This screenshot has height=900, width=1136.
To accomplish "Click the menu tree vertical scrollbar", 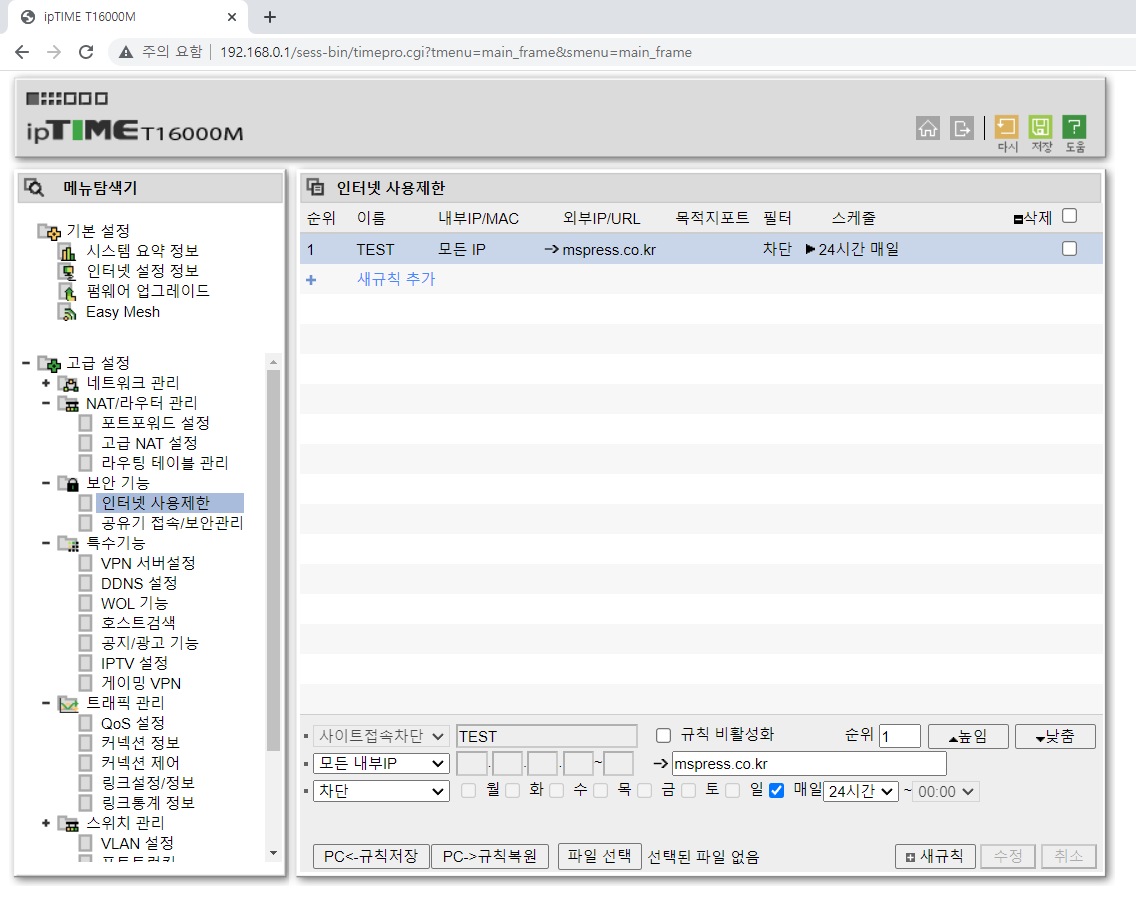I will click(x=273, y=560).
